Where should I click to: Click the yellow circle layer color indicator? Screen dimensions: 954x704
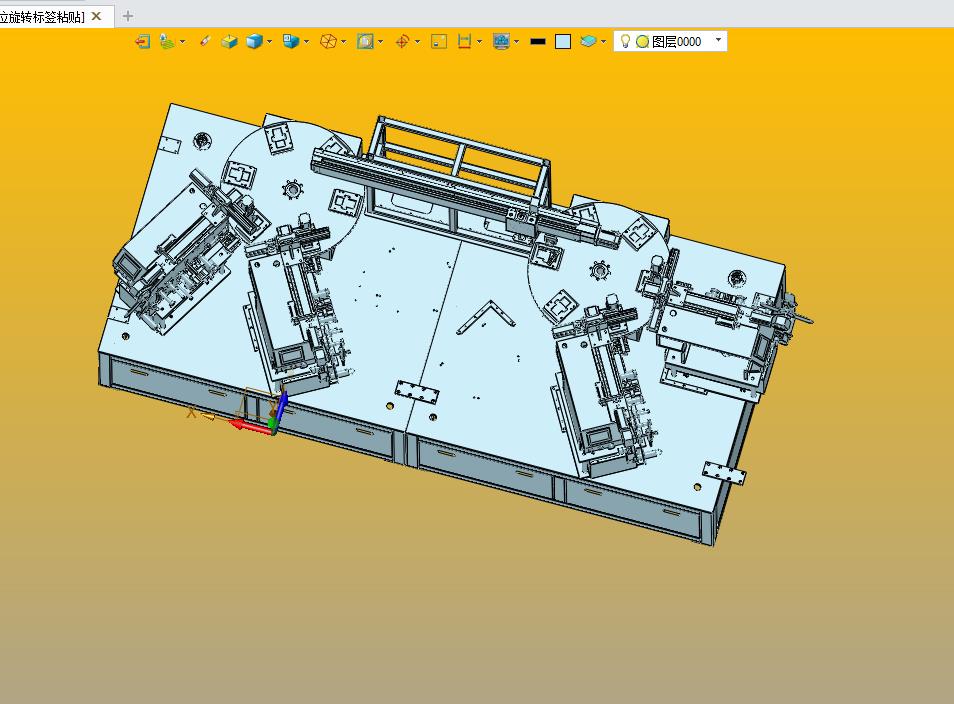(x=642, y=41)
